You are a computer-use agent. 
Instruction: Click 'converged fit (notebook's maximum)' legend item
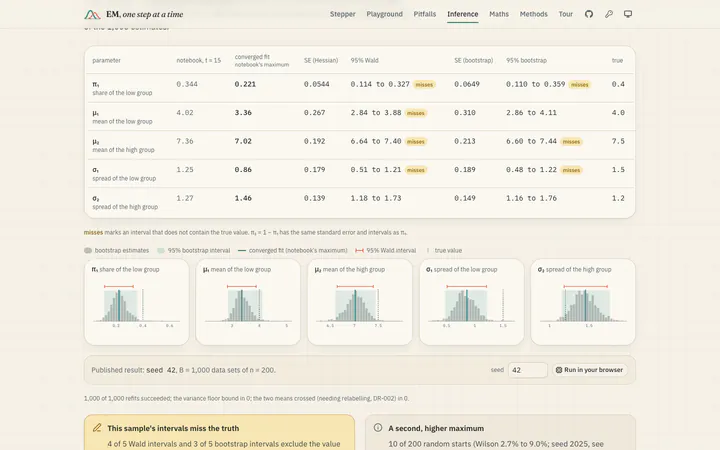[292, 251]
